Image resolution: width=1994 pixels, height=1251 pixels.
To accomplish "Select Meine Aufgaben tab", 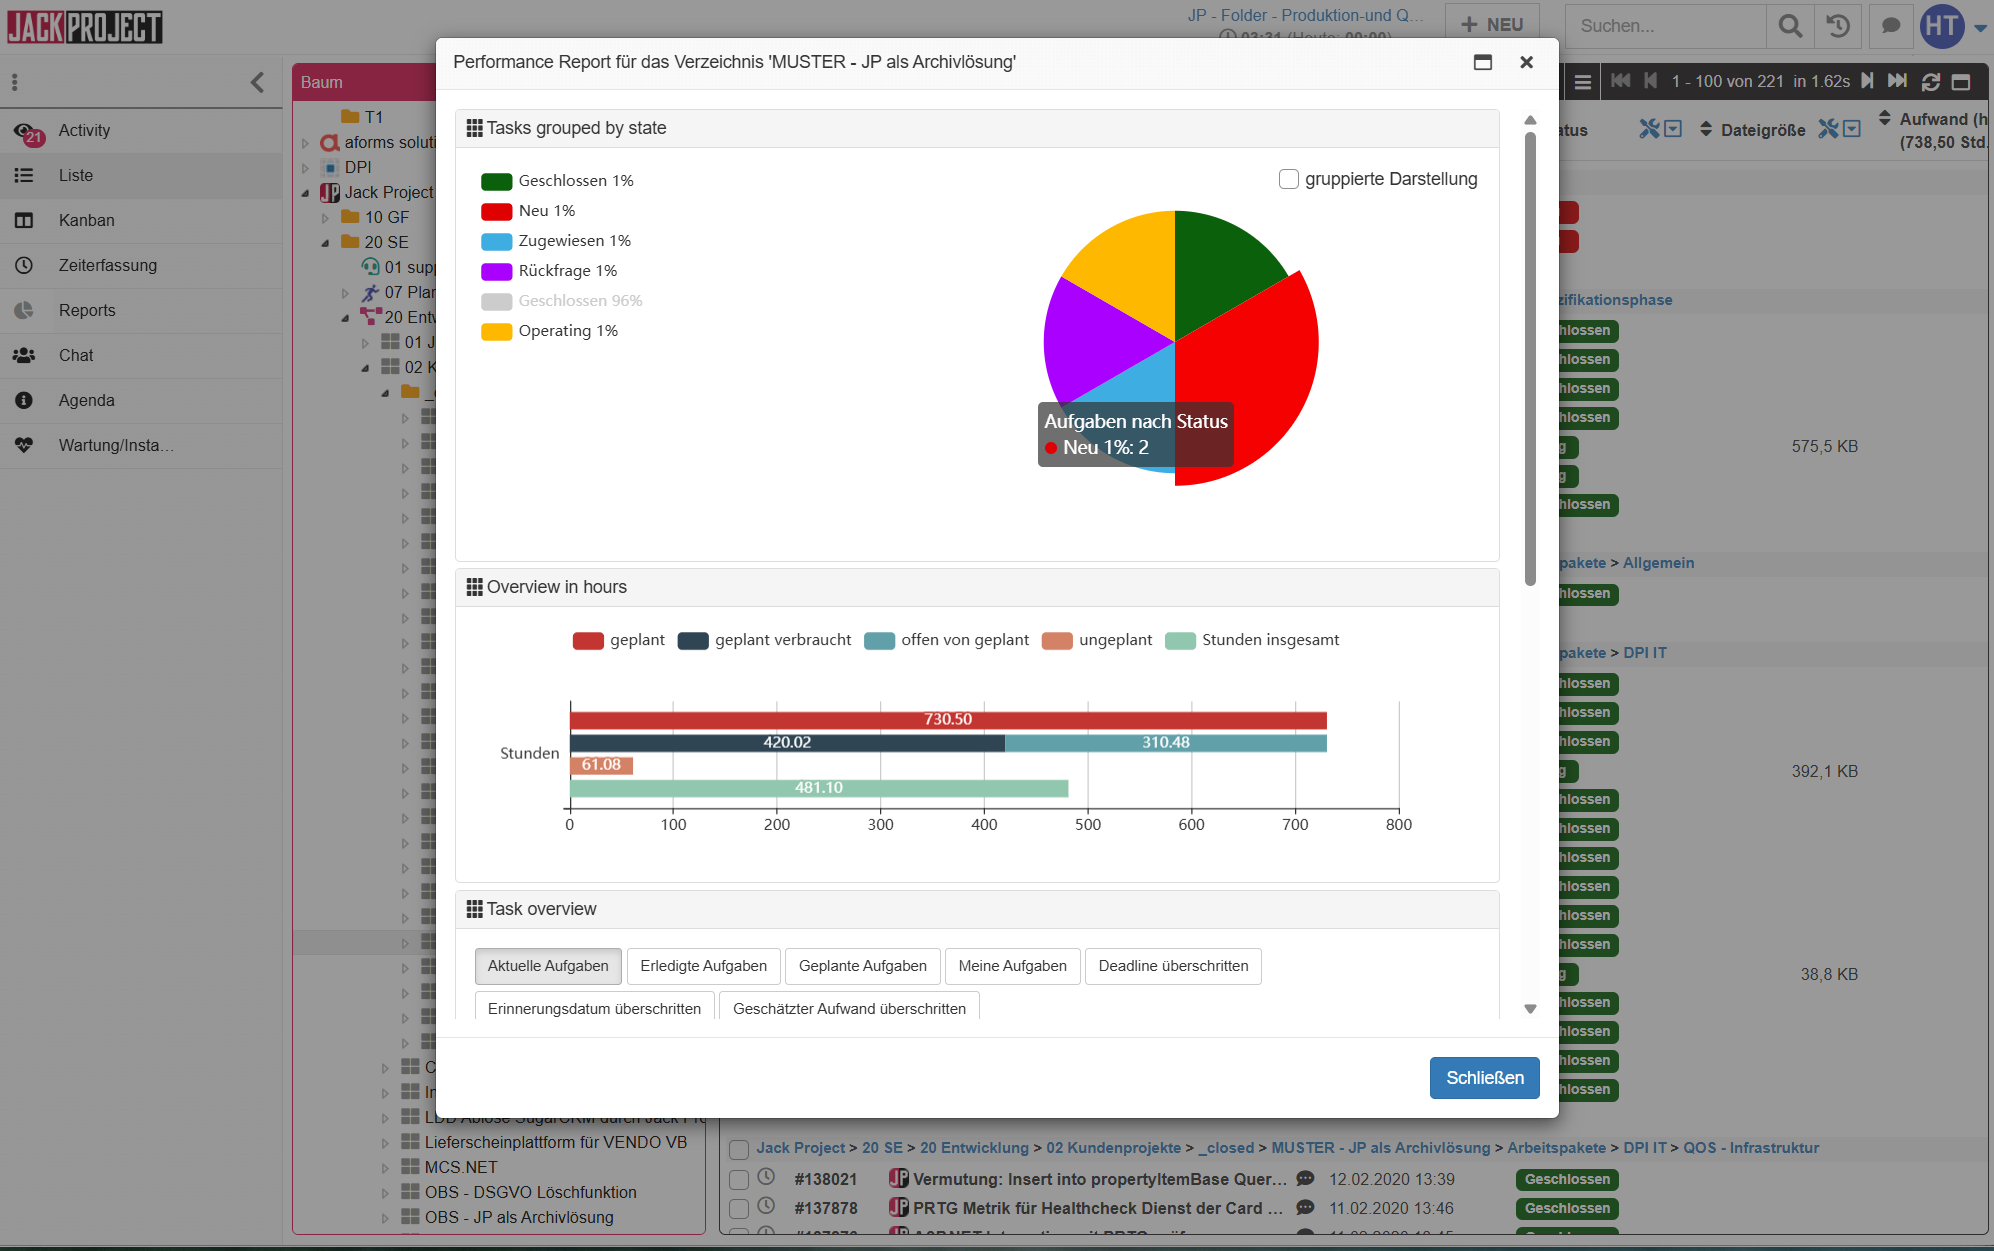I will 1012,966.
